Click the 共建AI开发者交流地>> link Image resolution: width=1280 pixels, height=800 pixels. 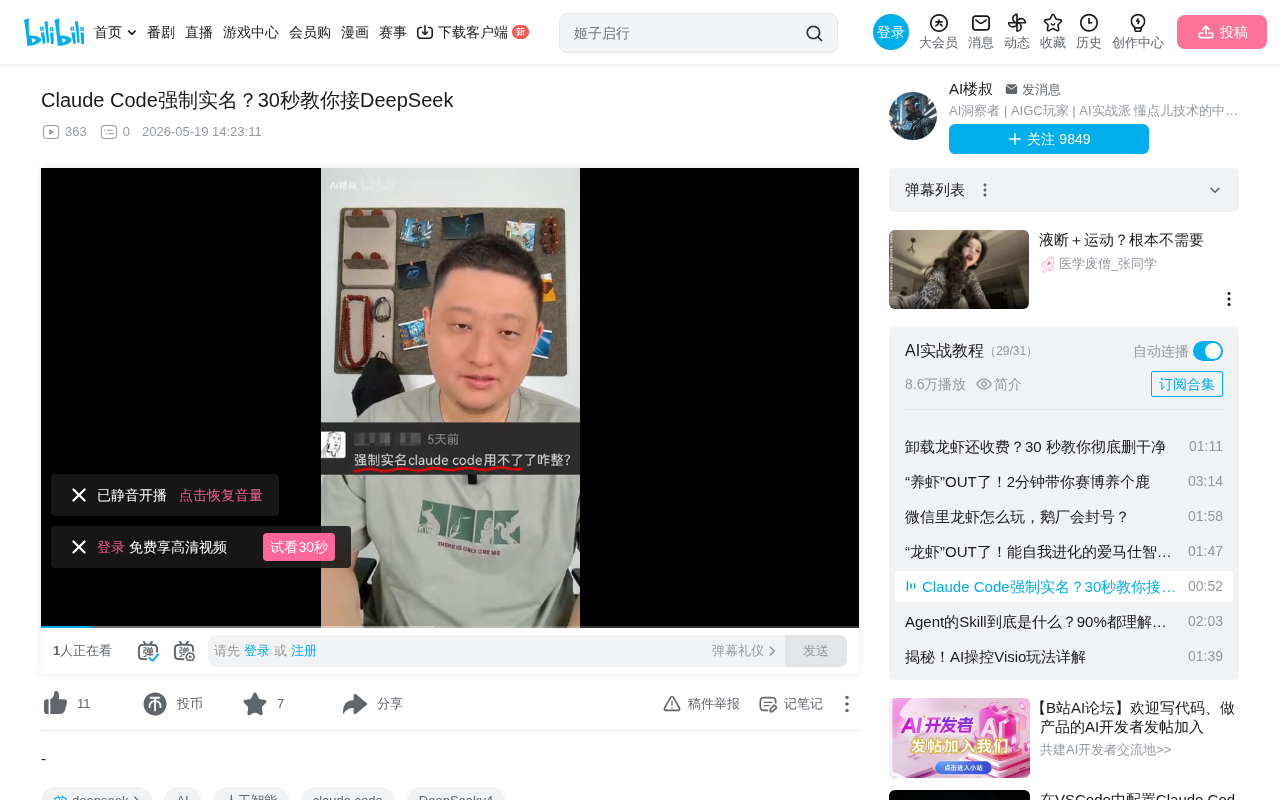1105,749
